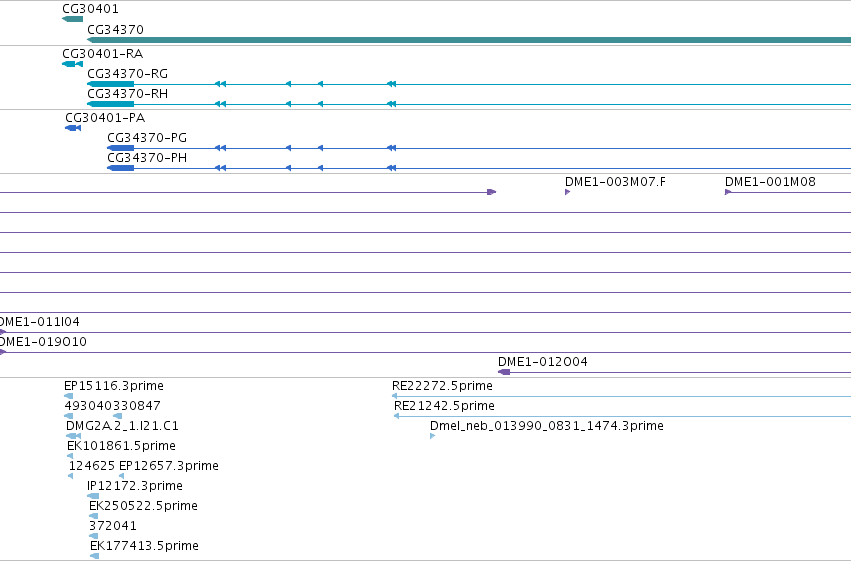Select the CG30401 gene glyph
Image resolution: width=851 pixels, height=561 pixels.
72,19
